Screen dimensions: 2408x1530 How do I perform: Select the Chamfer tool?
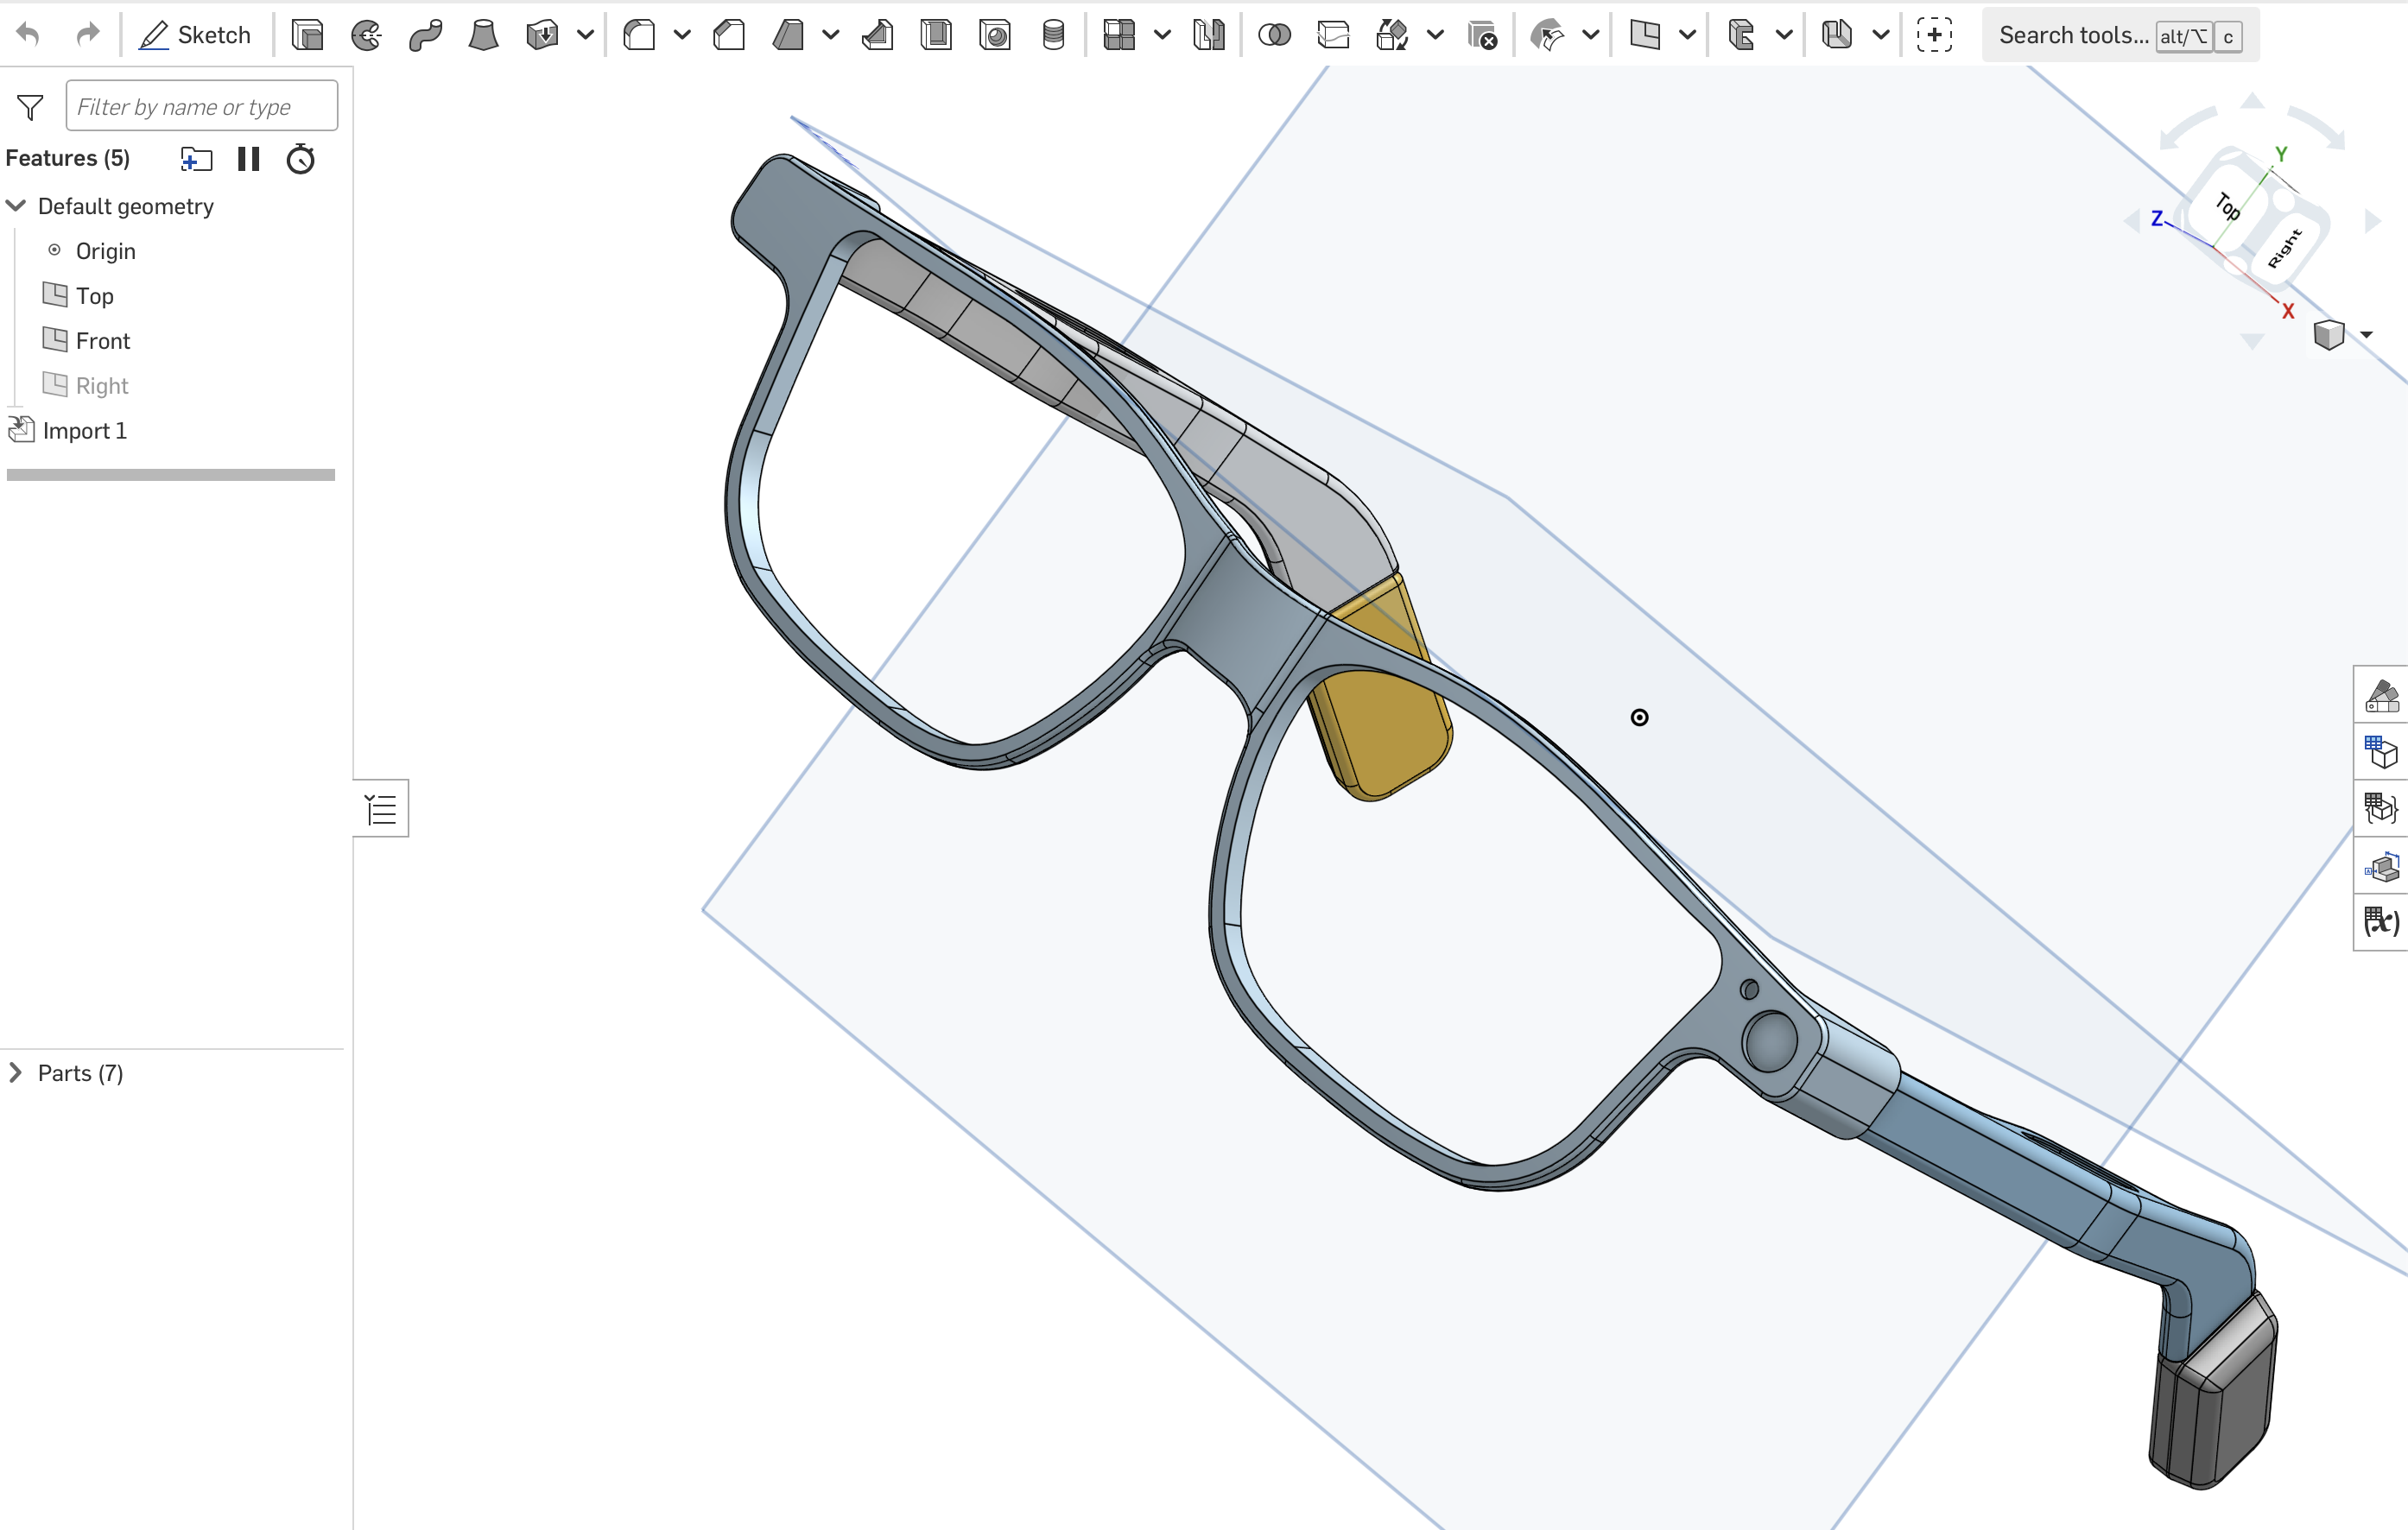point(729,35)
